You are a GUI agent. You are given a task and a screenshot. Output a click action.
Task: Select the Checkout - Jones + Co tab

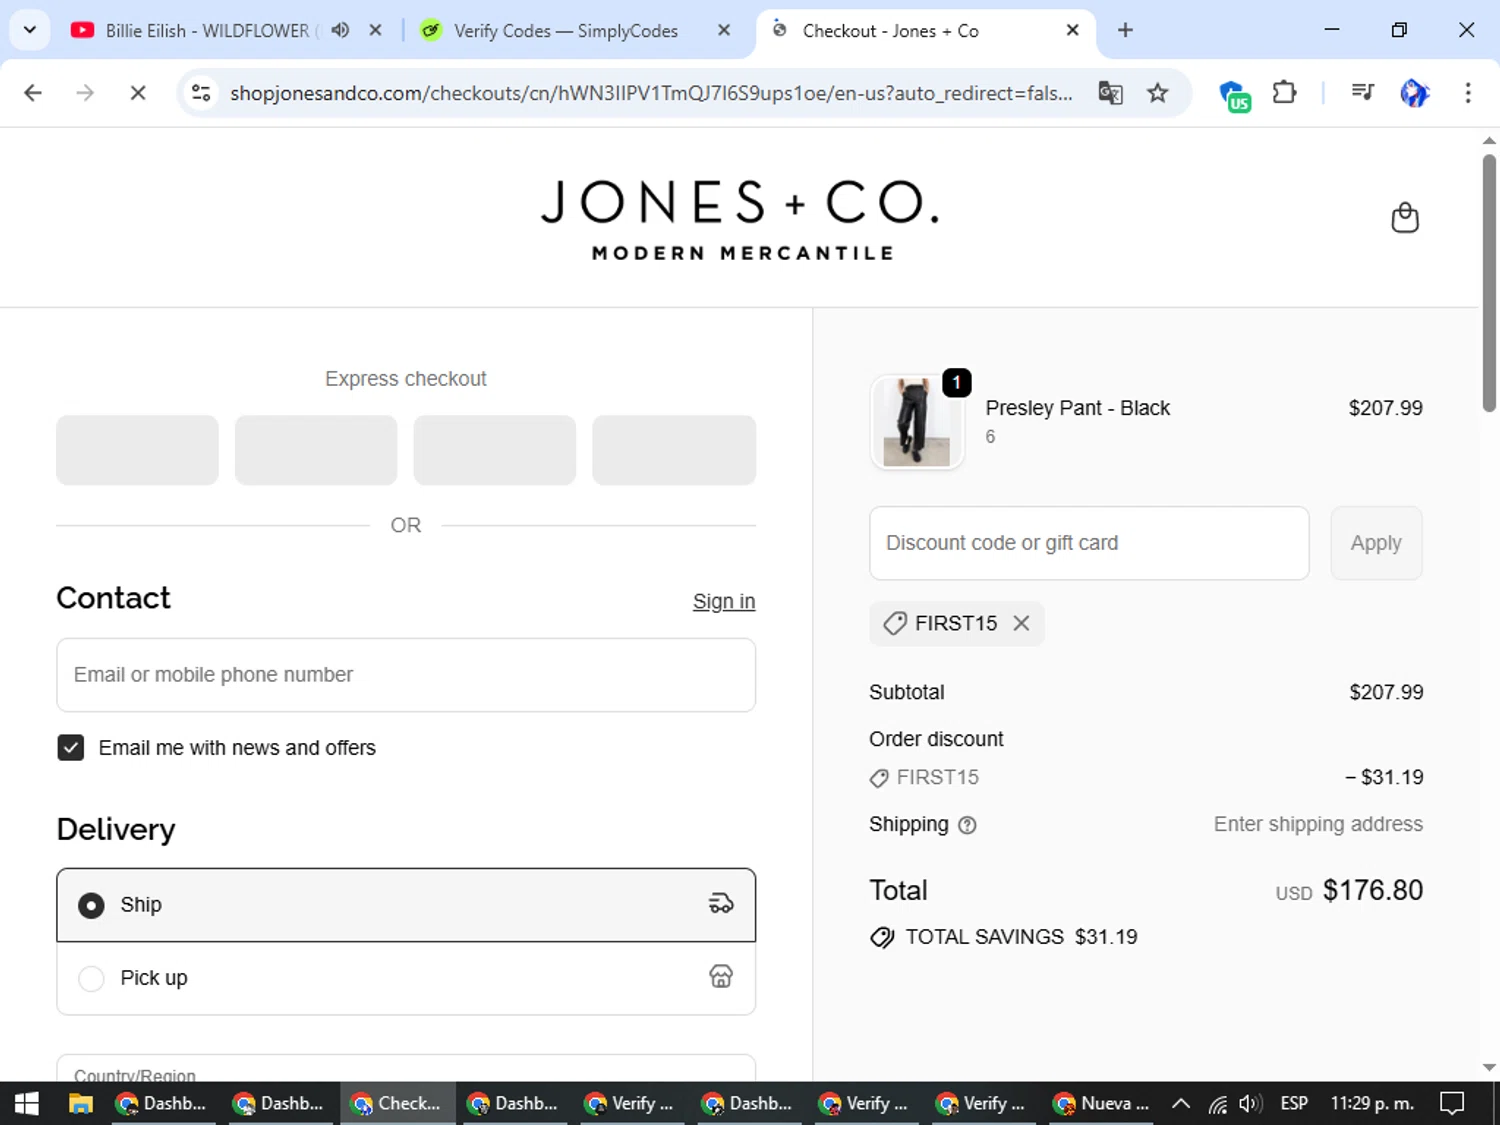pyautogui.click(x=890, y=31)
